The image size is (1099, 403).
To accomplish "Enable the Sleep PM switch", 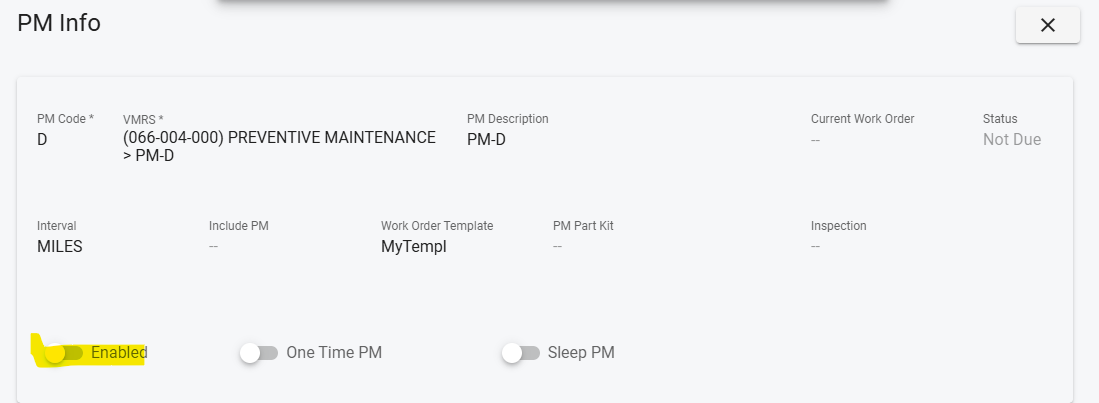I will click(x=521, y=353).
